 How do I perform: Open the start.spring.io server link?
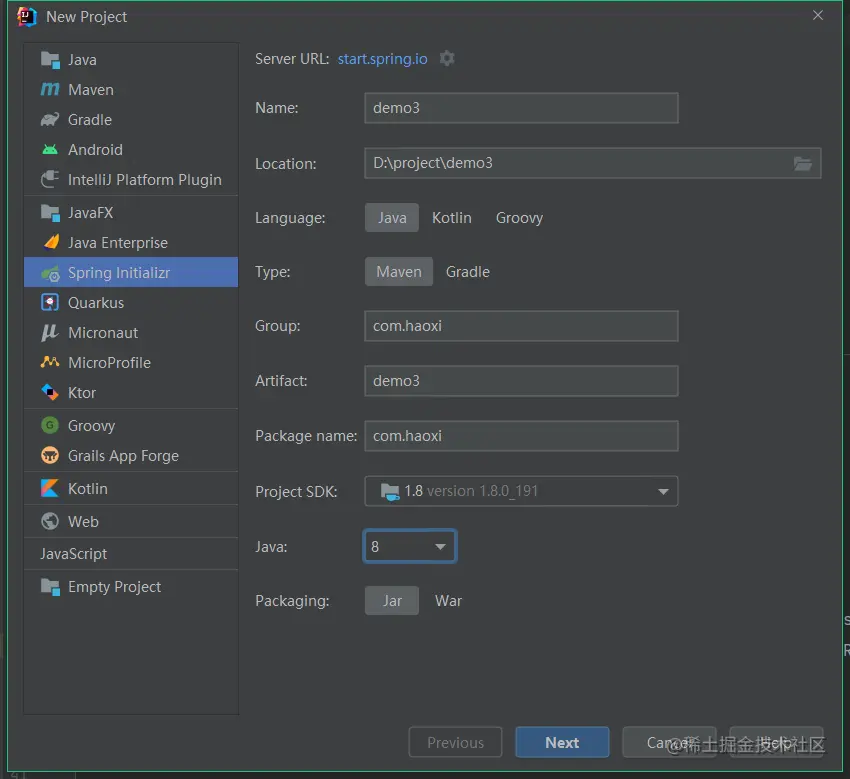pos(382,59)
